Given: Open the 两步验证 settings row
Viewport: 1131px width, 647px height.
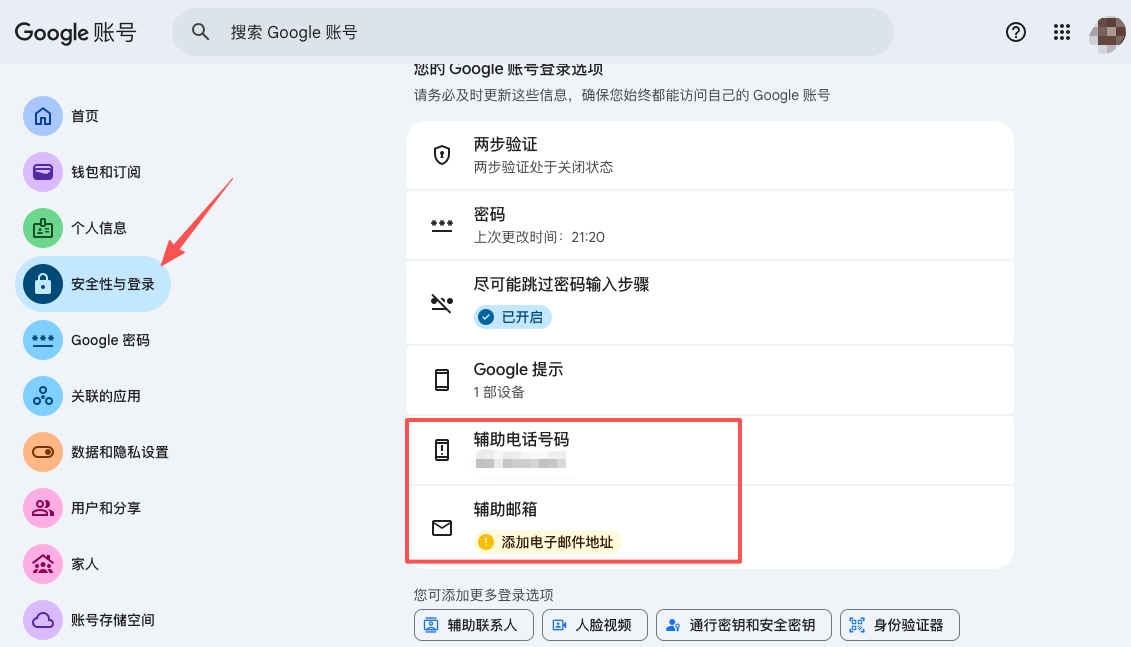Looking at the screenshot, I should coord(710,155).
